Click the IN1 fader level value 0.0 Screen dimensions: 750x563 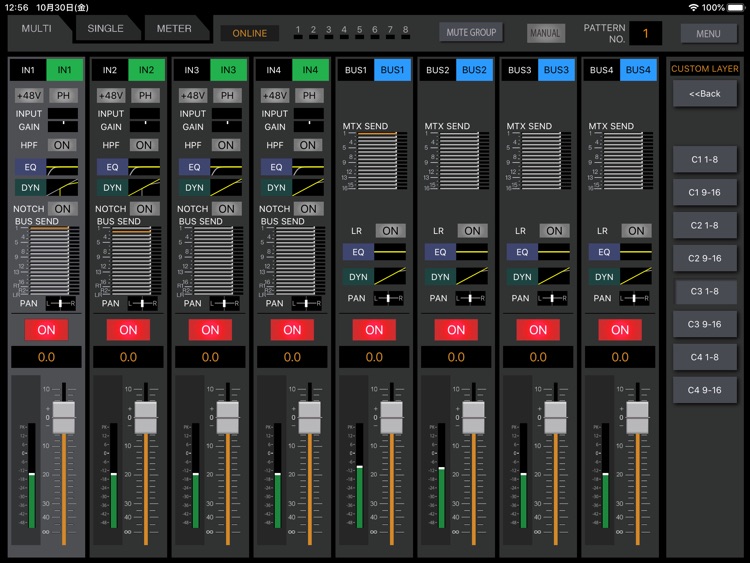click(46, 357)
